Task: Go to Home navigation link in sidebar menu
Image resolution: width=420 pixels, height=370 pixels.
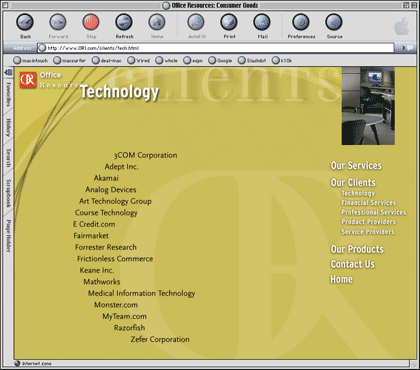Action: (341, 279)
